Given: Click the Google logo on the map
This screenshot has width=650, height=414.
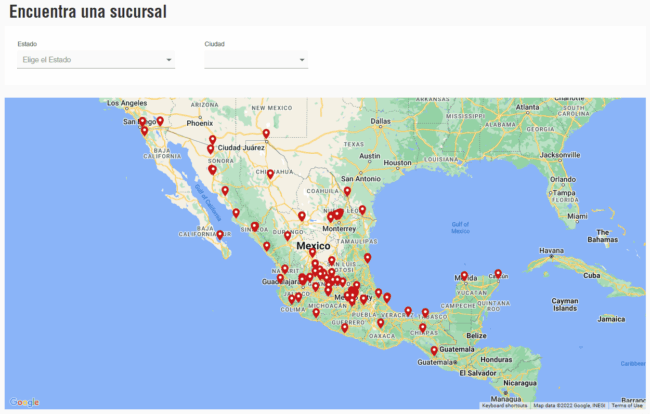Looking at the screenshot, I should pyautogui.click(x=25, y=402).
